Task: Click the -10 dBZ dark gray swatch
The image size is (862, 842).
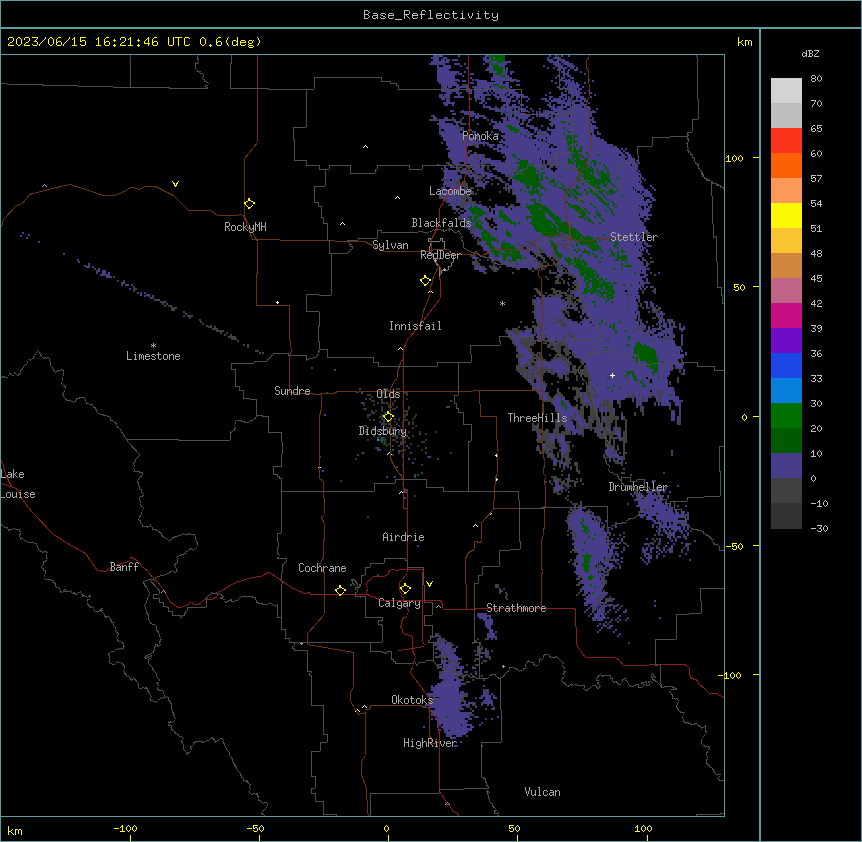Action: 786,515
